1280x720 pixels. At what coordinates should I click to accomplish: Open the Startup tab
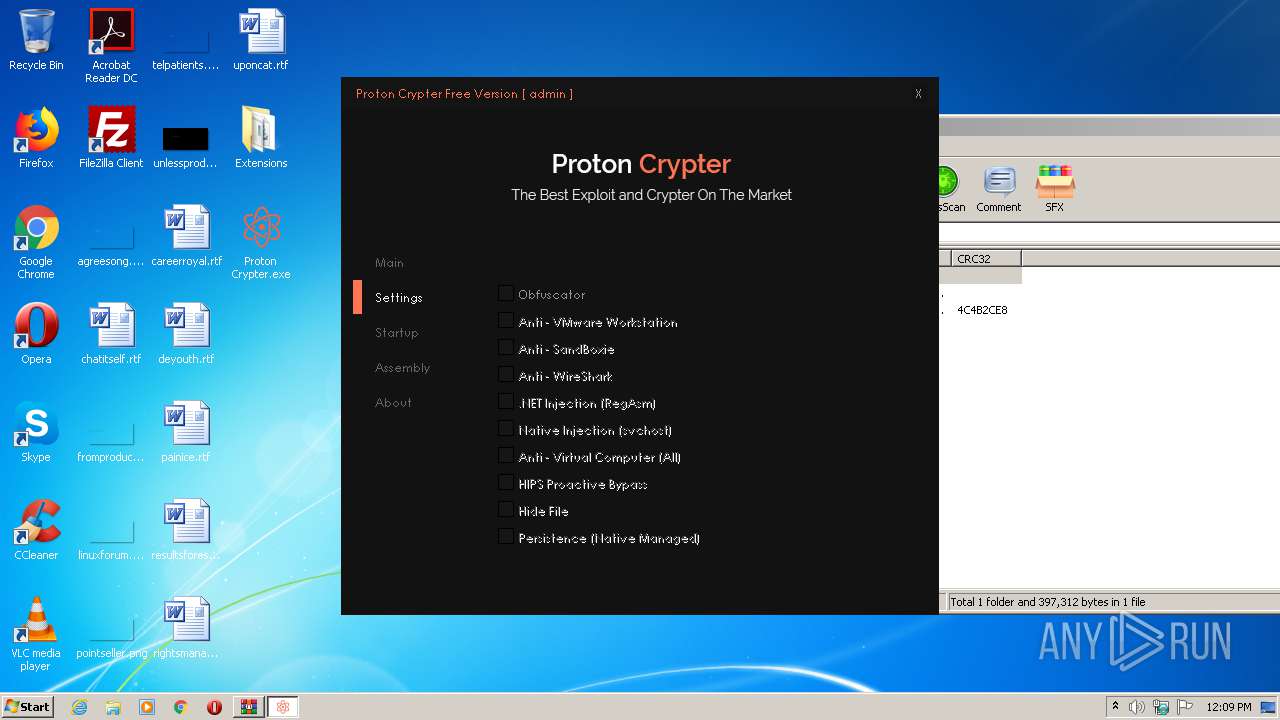(x=396, y=333)
